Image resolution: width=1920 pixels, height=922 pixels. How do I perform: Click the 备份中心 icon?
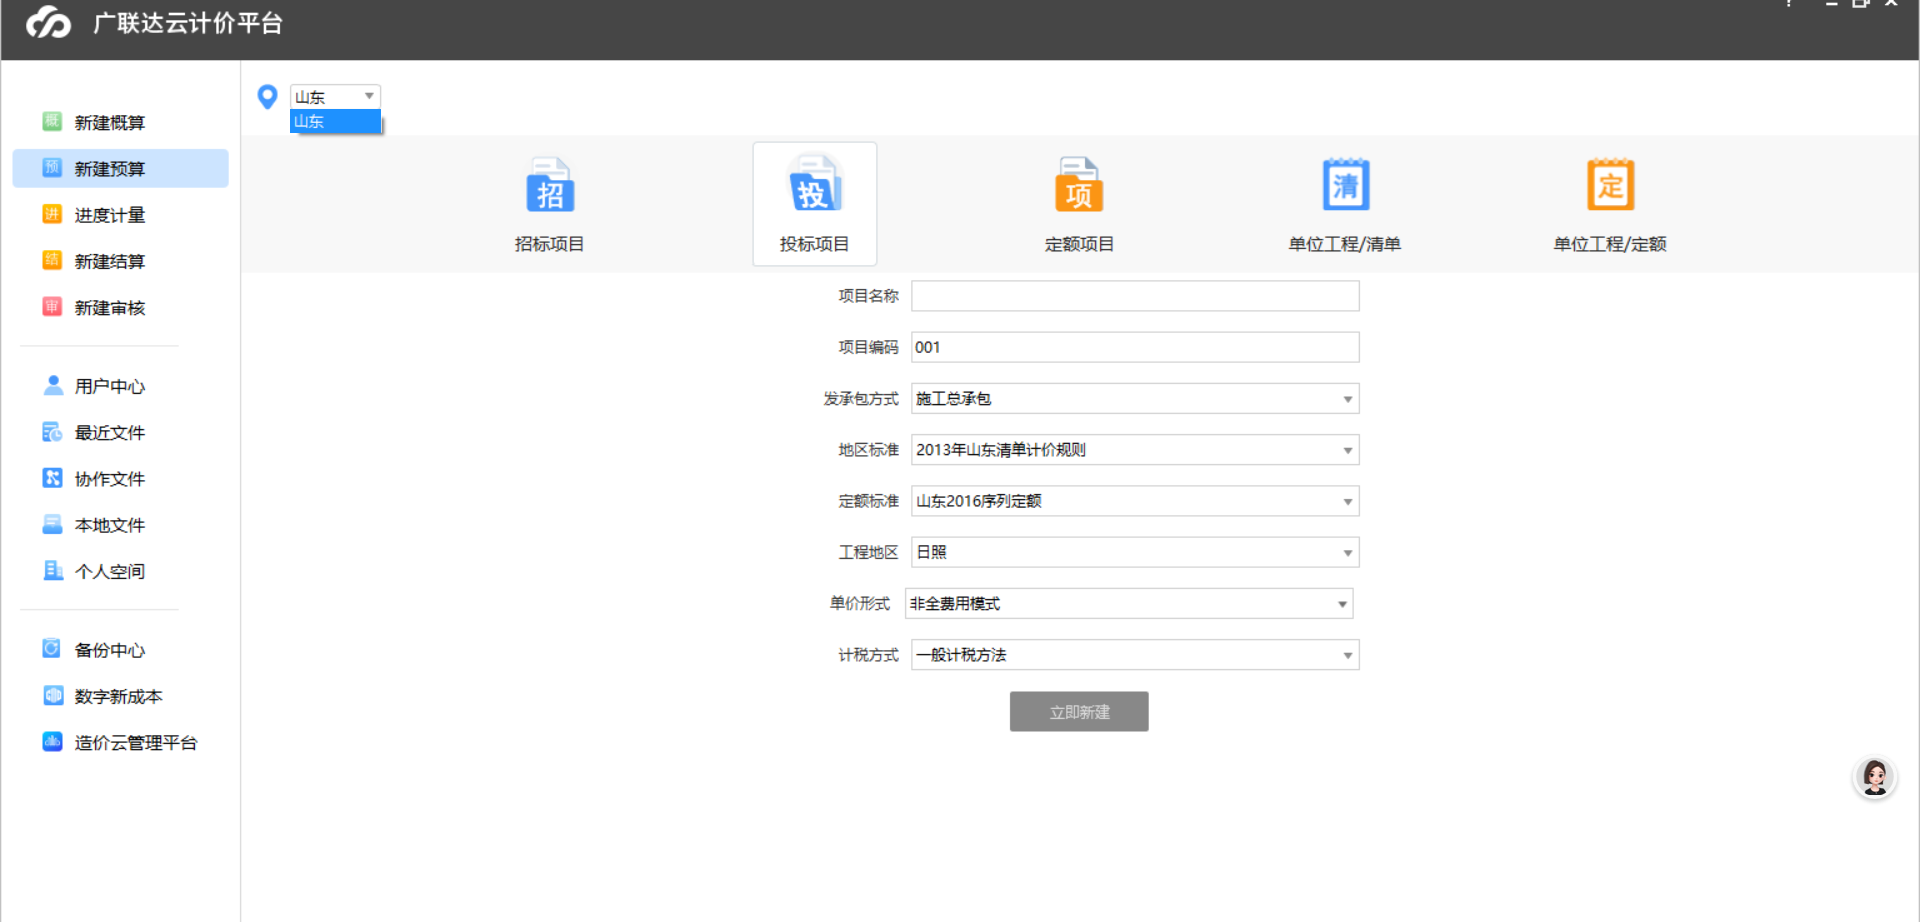52,649
